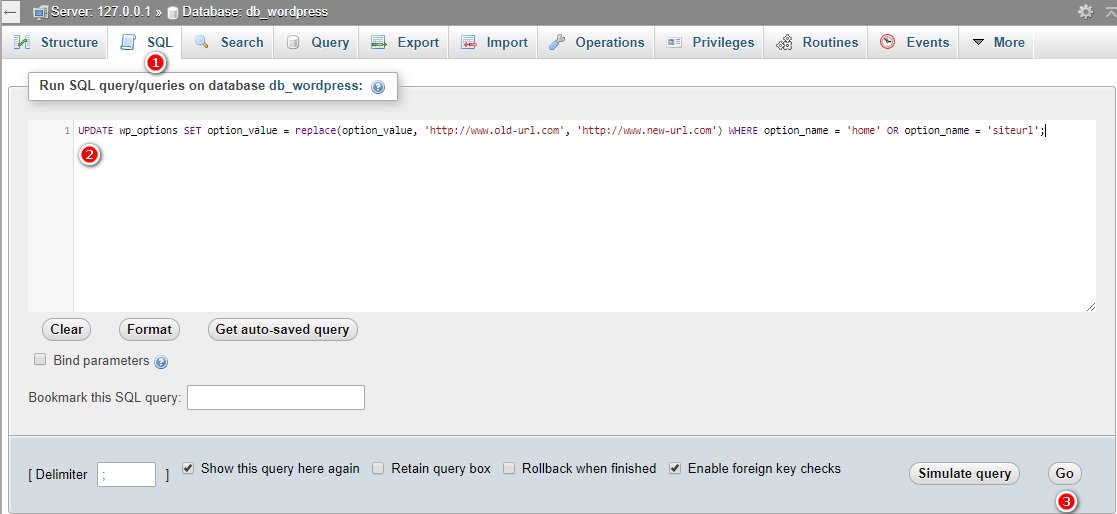Click the settings gear icon

pos(1085,11)
